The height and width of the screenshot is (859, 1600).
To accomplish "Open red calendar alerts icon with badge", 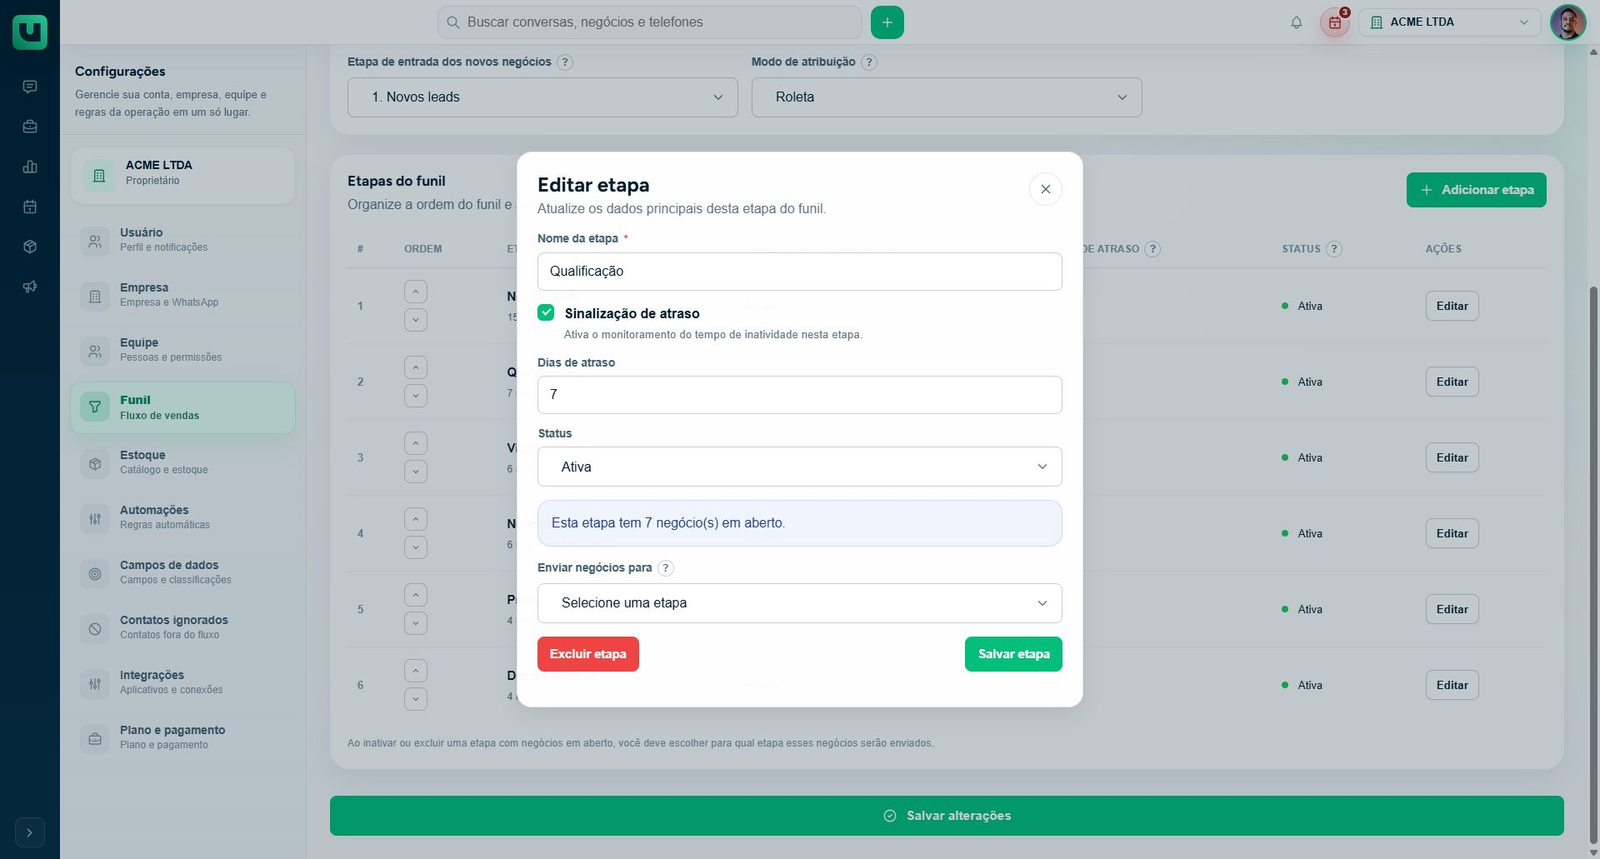I will pyautogui.click(x=1335, y=22).
